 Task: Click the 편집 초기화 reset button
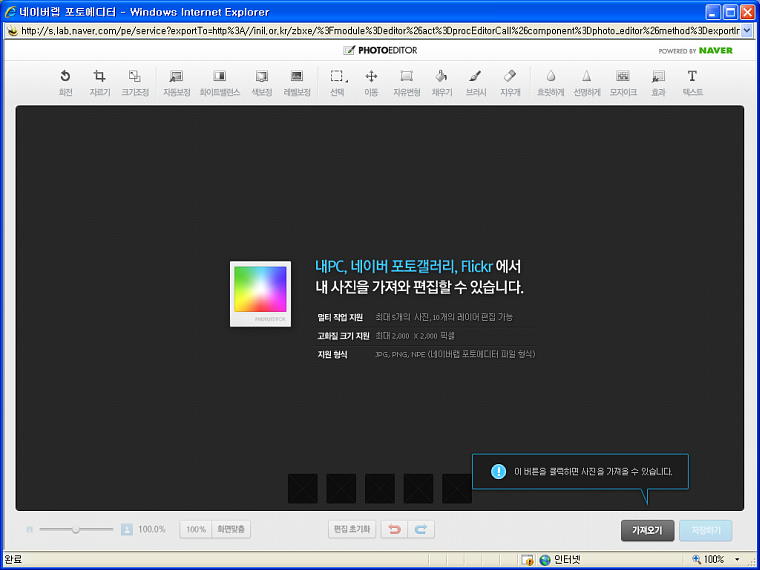coord(352,529)
